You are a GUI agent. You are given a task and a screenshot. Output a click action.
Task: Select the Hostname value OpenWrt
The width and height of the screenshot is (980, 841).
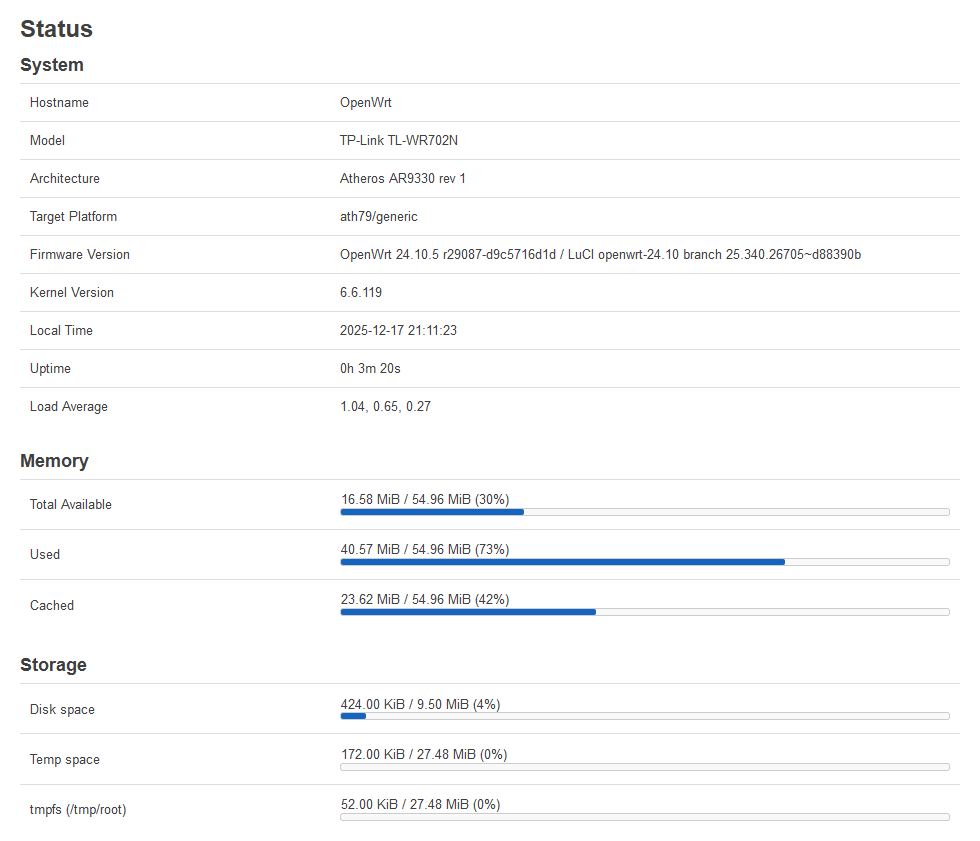coord(366,103)
